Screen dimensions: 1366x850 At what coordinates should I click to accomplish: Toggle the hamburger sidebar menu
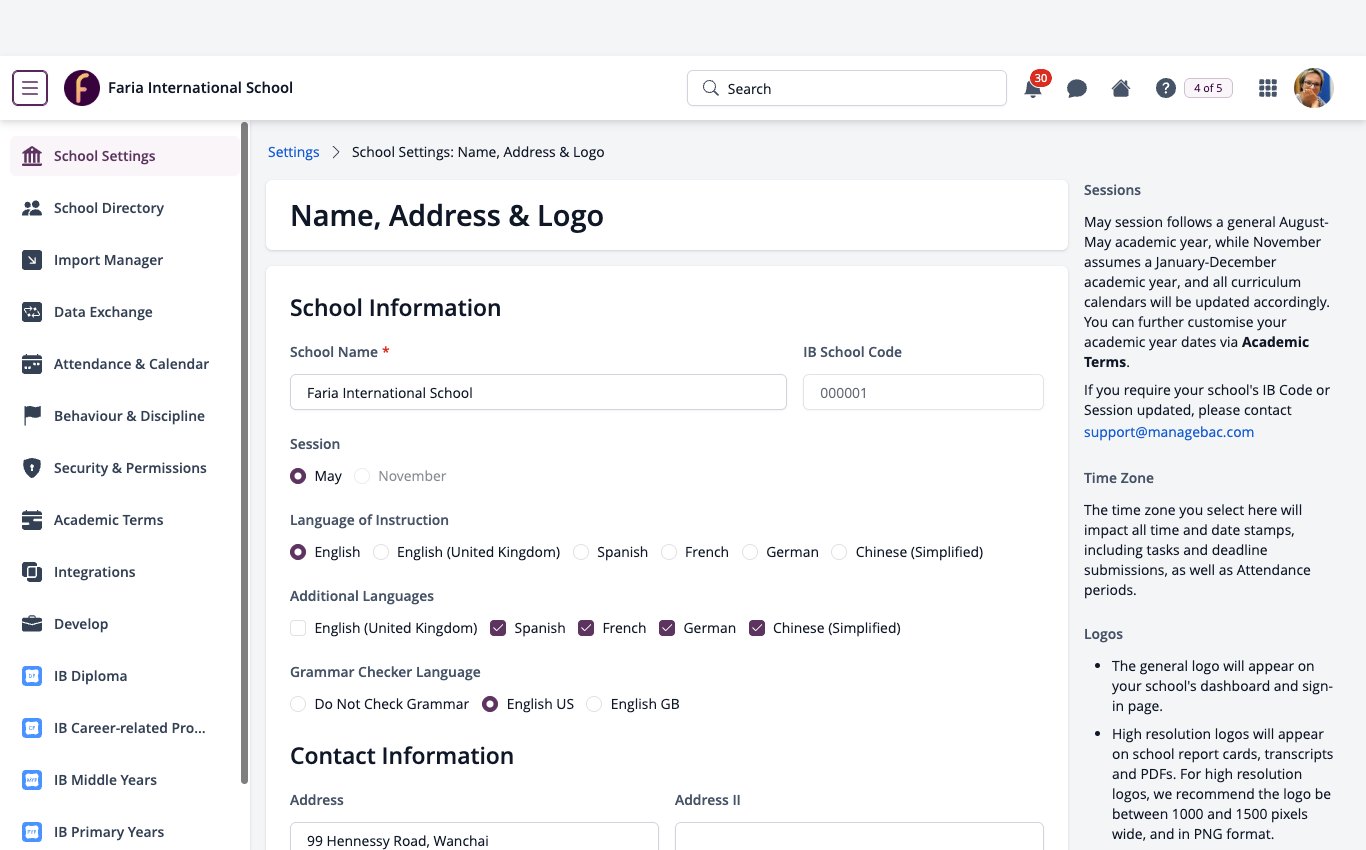click(30, 88)
